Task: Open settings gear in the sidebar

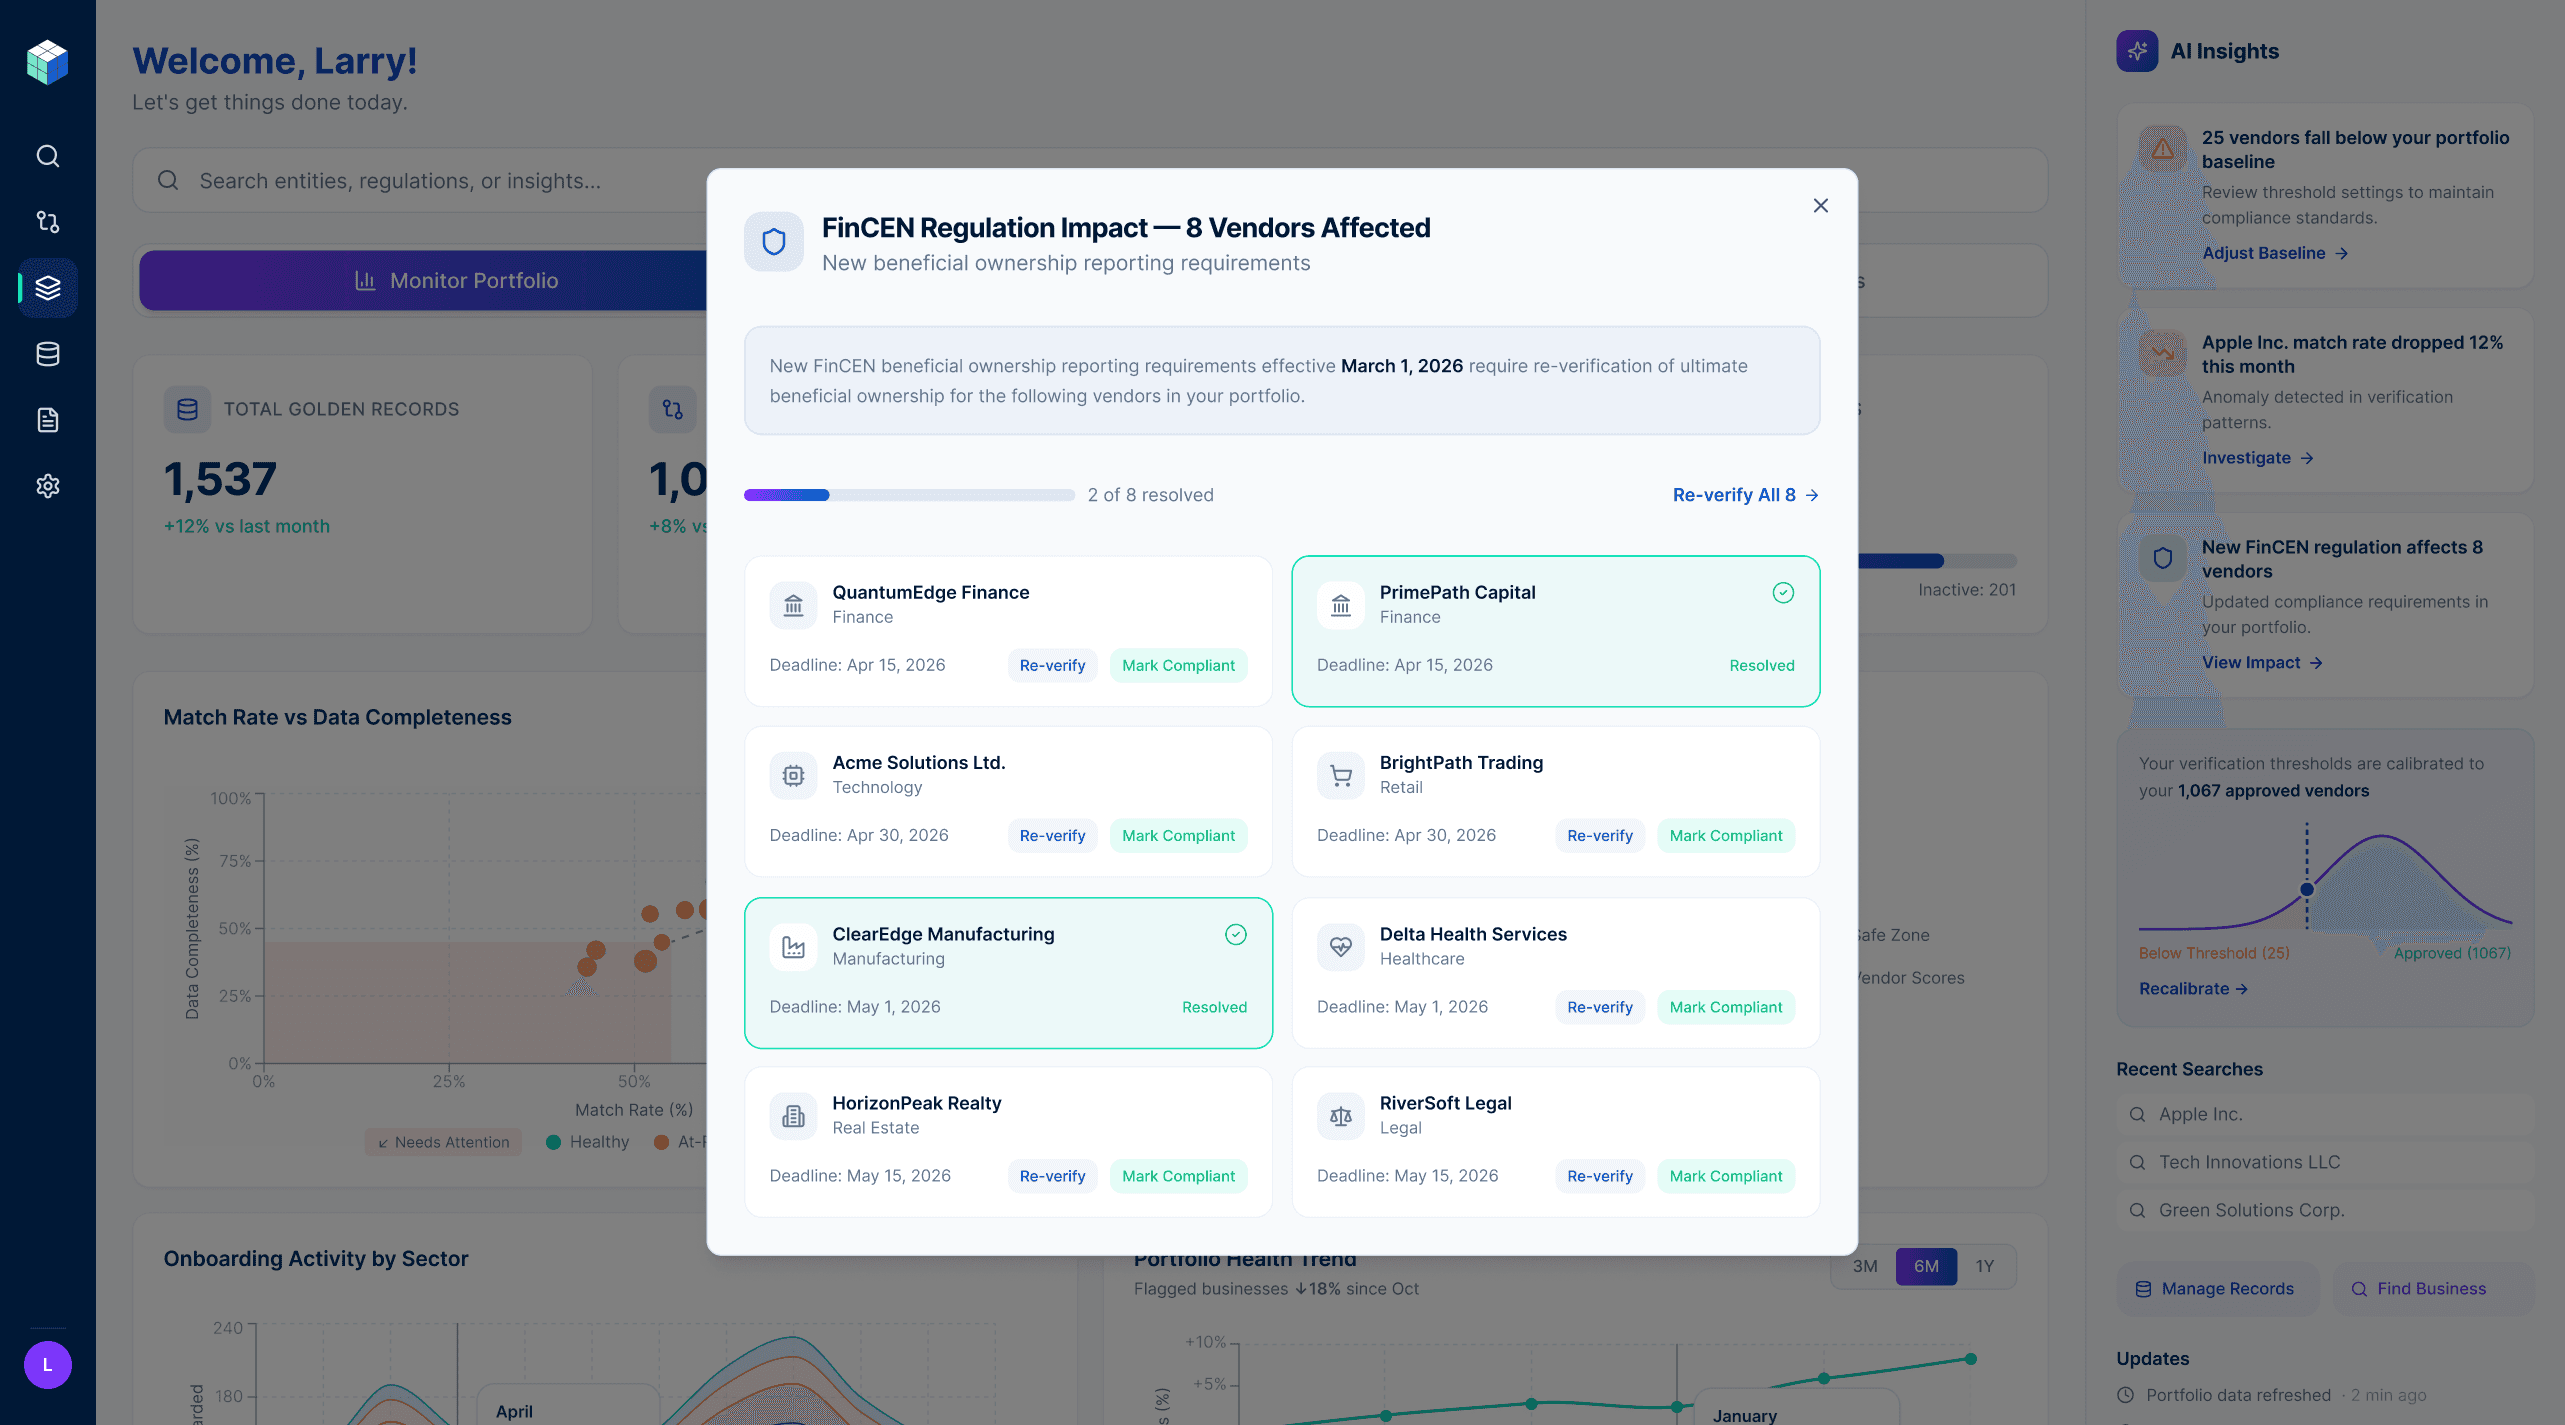Action: 47,486
